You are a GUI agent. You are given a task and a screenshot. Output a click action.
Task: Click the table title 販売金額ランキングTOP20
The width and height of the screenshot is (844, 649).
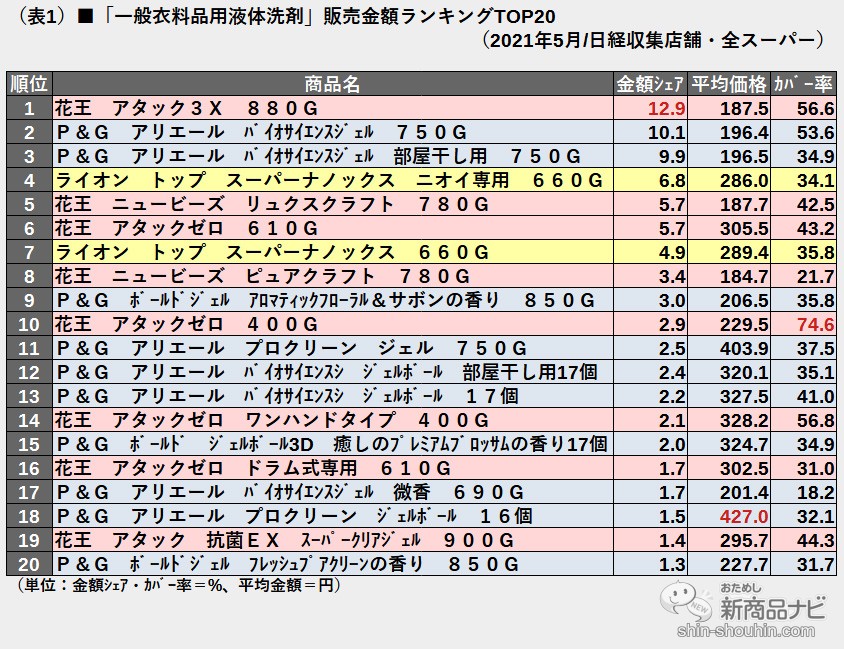coord(439,17)
